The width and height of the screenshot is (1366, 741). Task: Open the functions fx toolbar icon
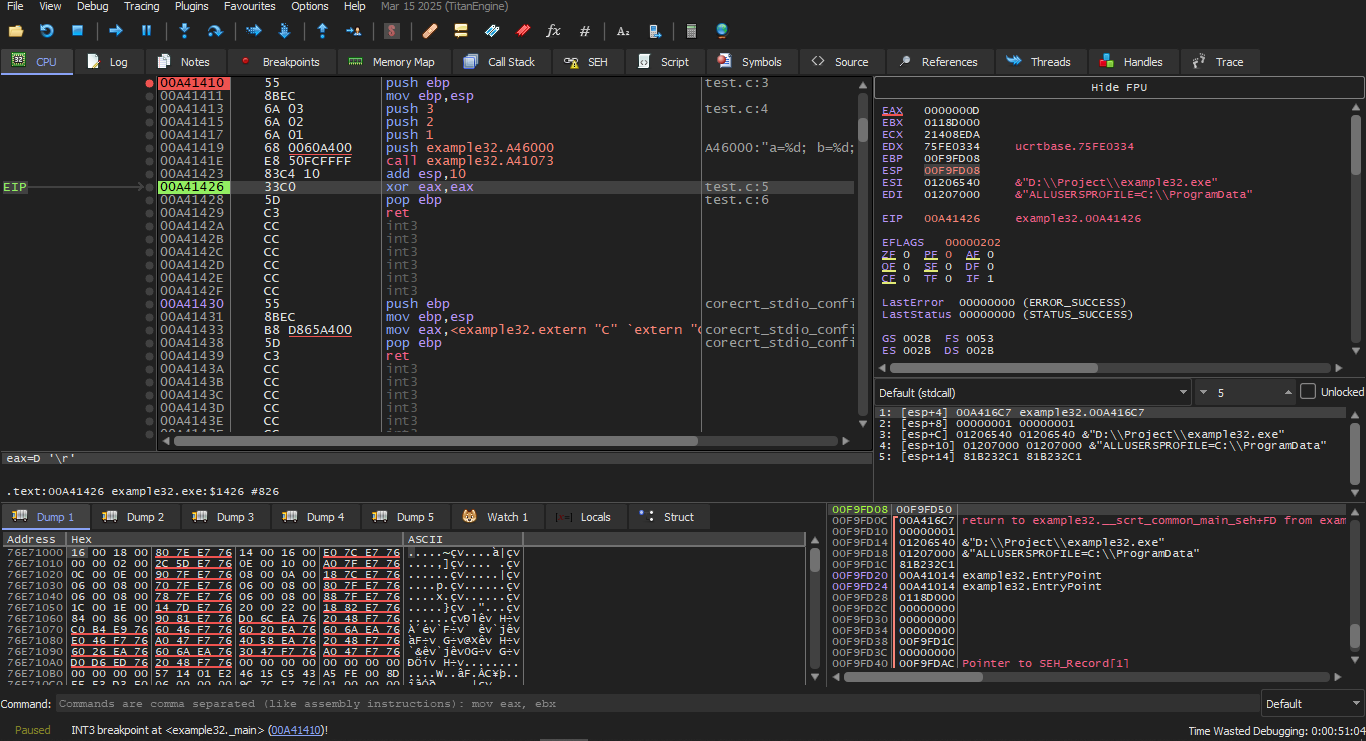[x=553, y=31]
